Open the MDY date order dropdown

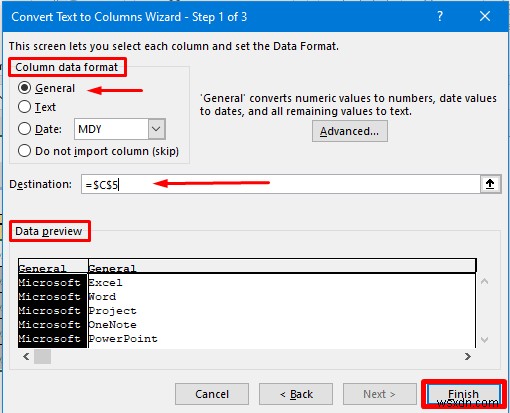click(157, 129)
